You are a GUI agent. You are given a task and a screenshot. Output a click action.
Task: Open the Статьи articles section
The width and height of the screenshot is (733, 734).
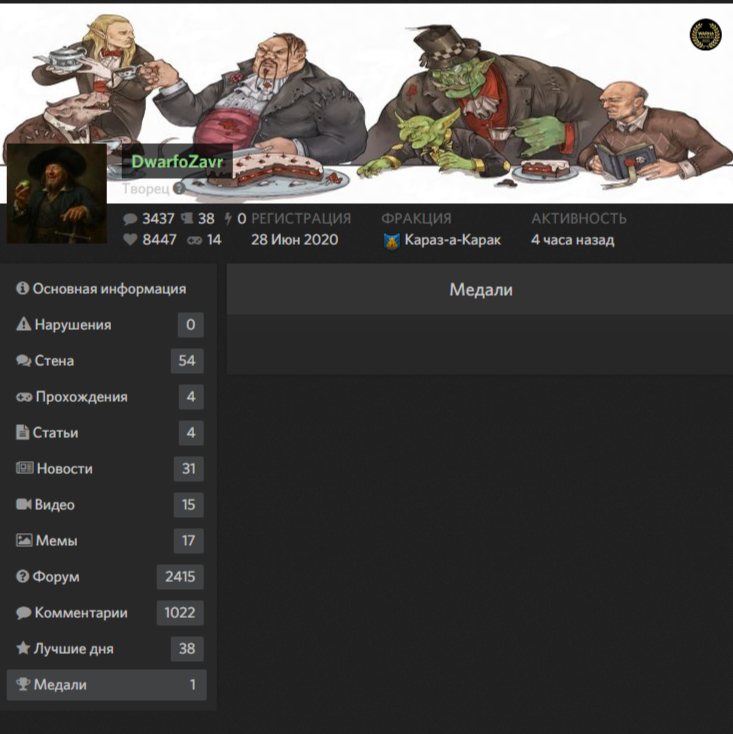(107, 433)
